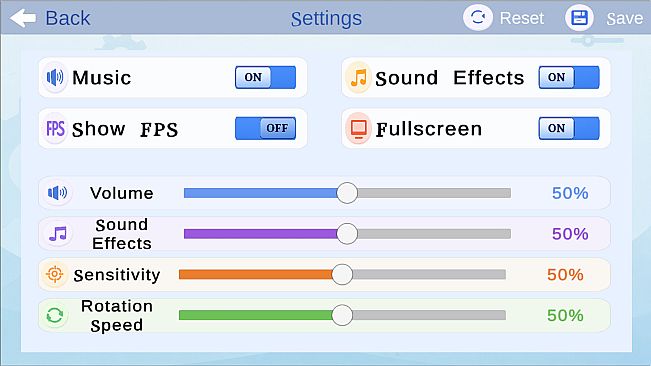Disable the Sound Effects toggle
The width and height of the screenshot is (651, 366).
[x=569, y=77]
